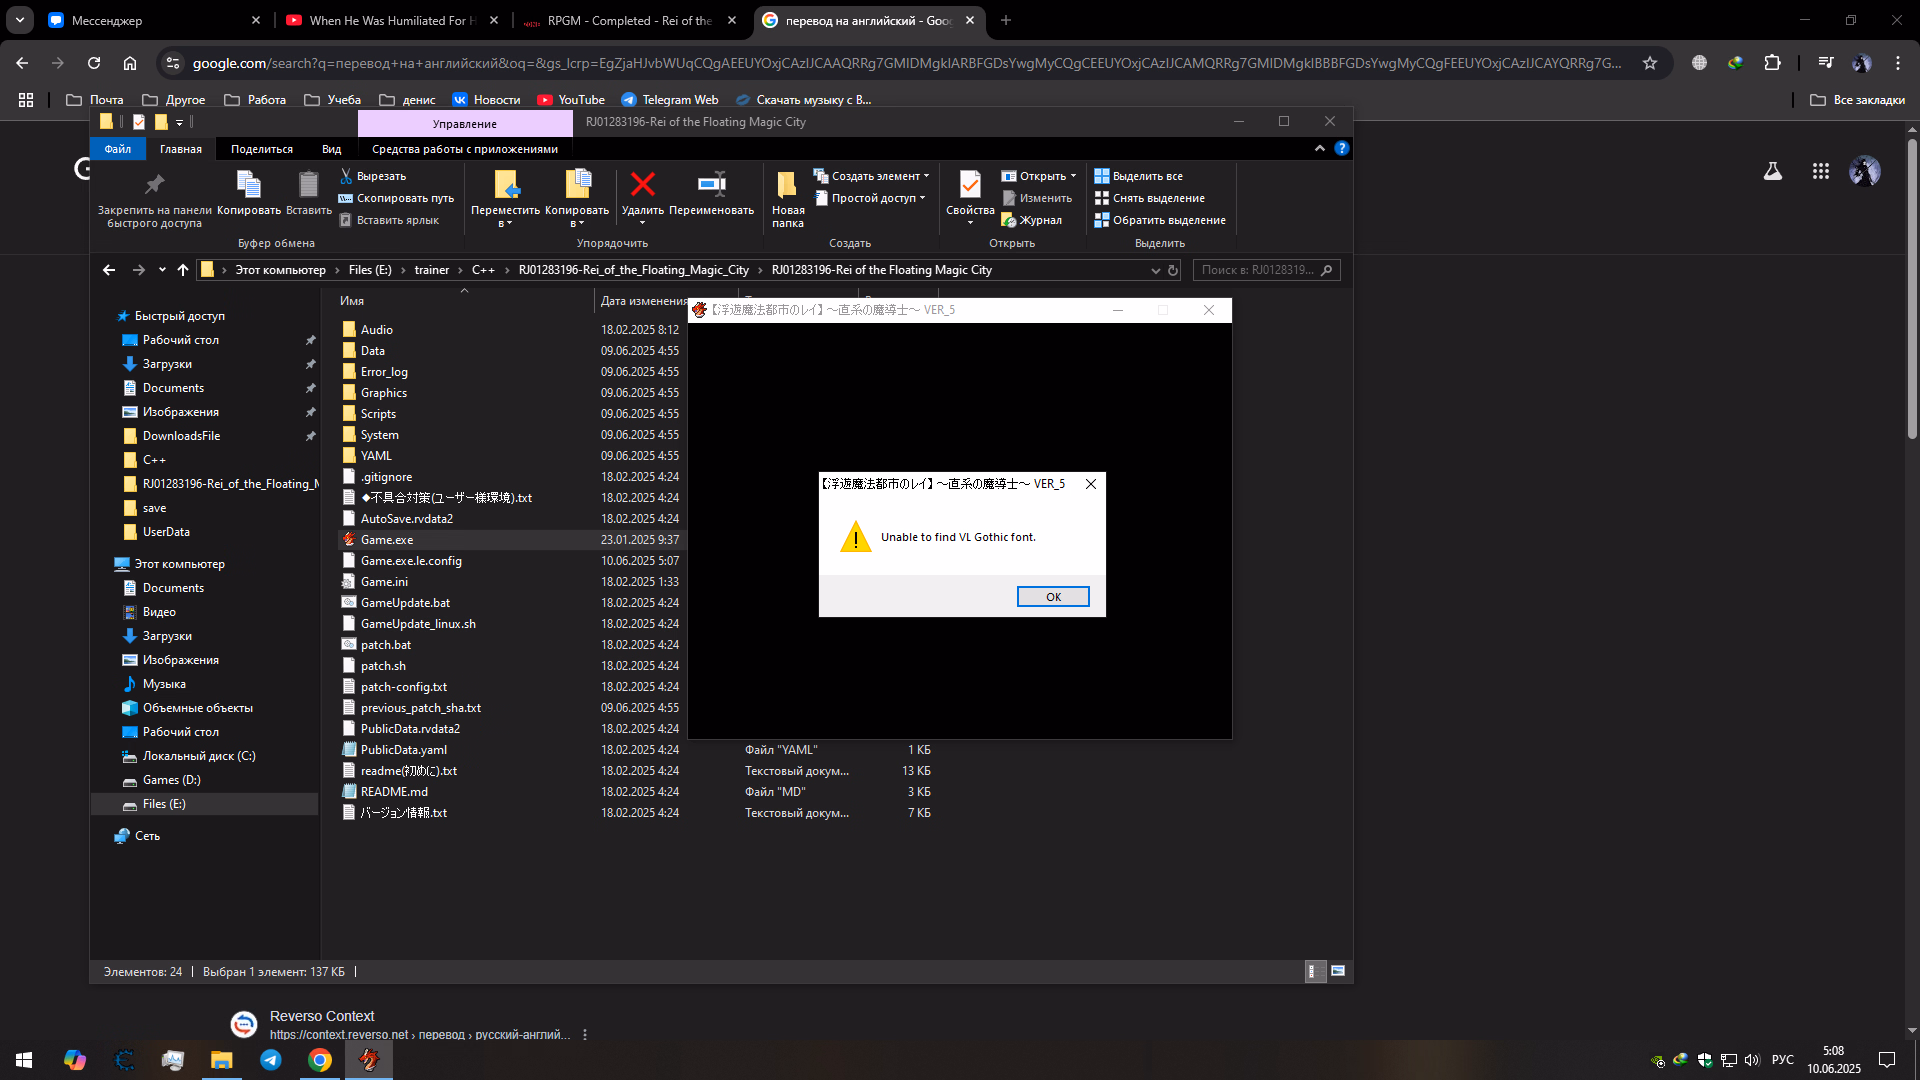The image size is (1920, 1080).
Task: Click the Cut (Вырезать) scissors icon
Action: point(346,176)
